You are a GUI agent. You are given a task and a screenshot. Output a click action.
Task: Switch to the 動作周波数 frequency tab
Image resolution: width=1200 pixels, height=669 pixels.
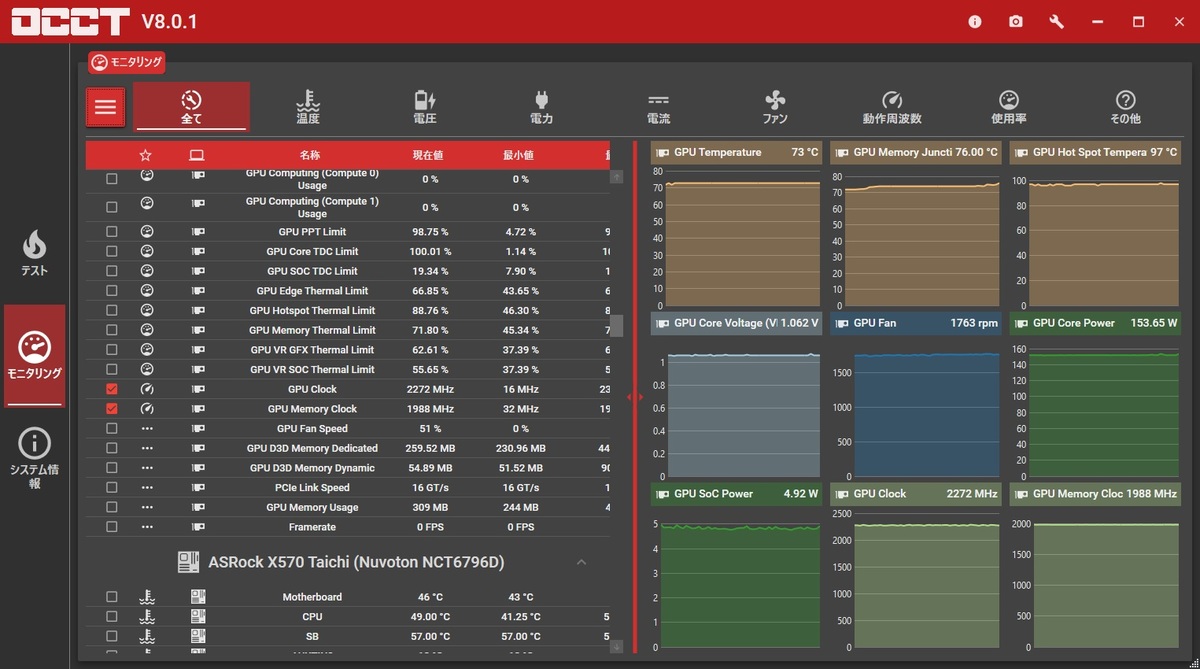coord(892,107)
